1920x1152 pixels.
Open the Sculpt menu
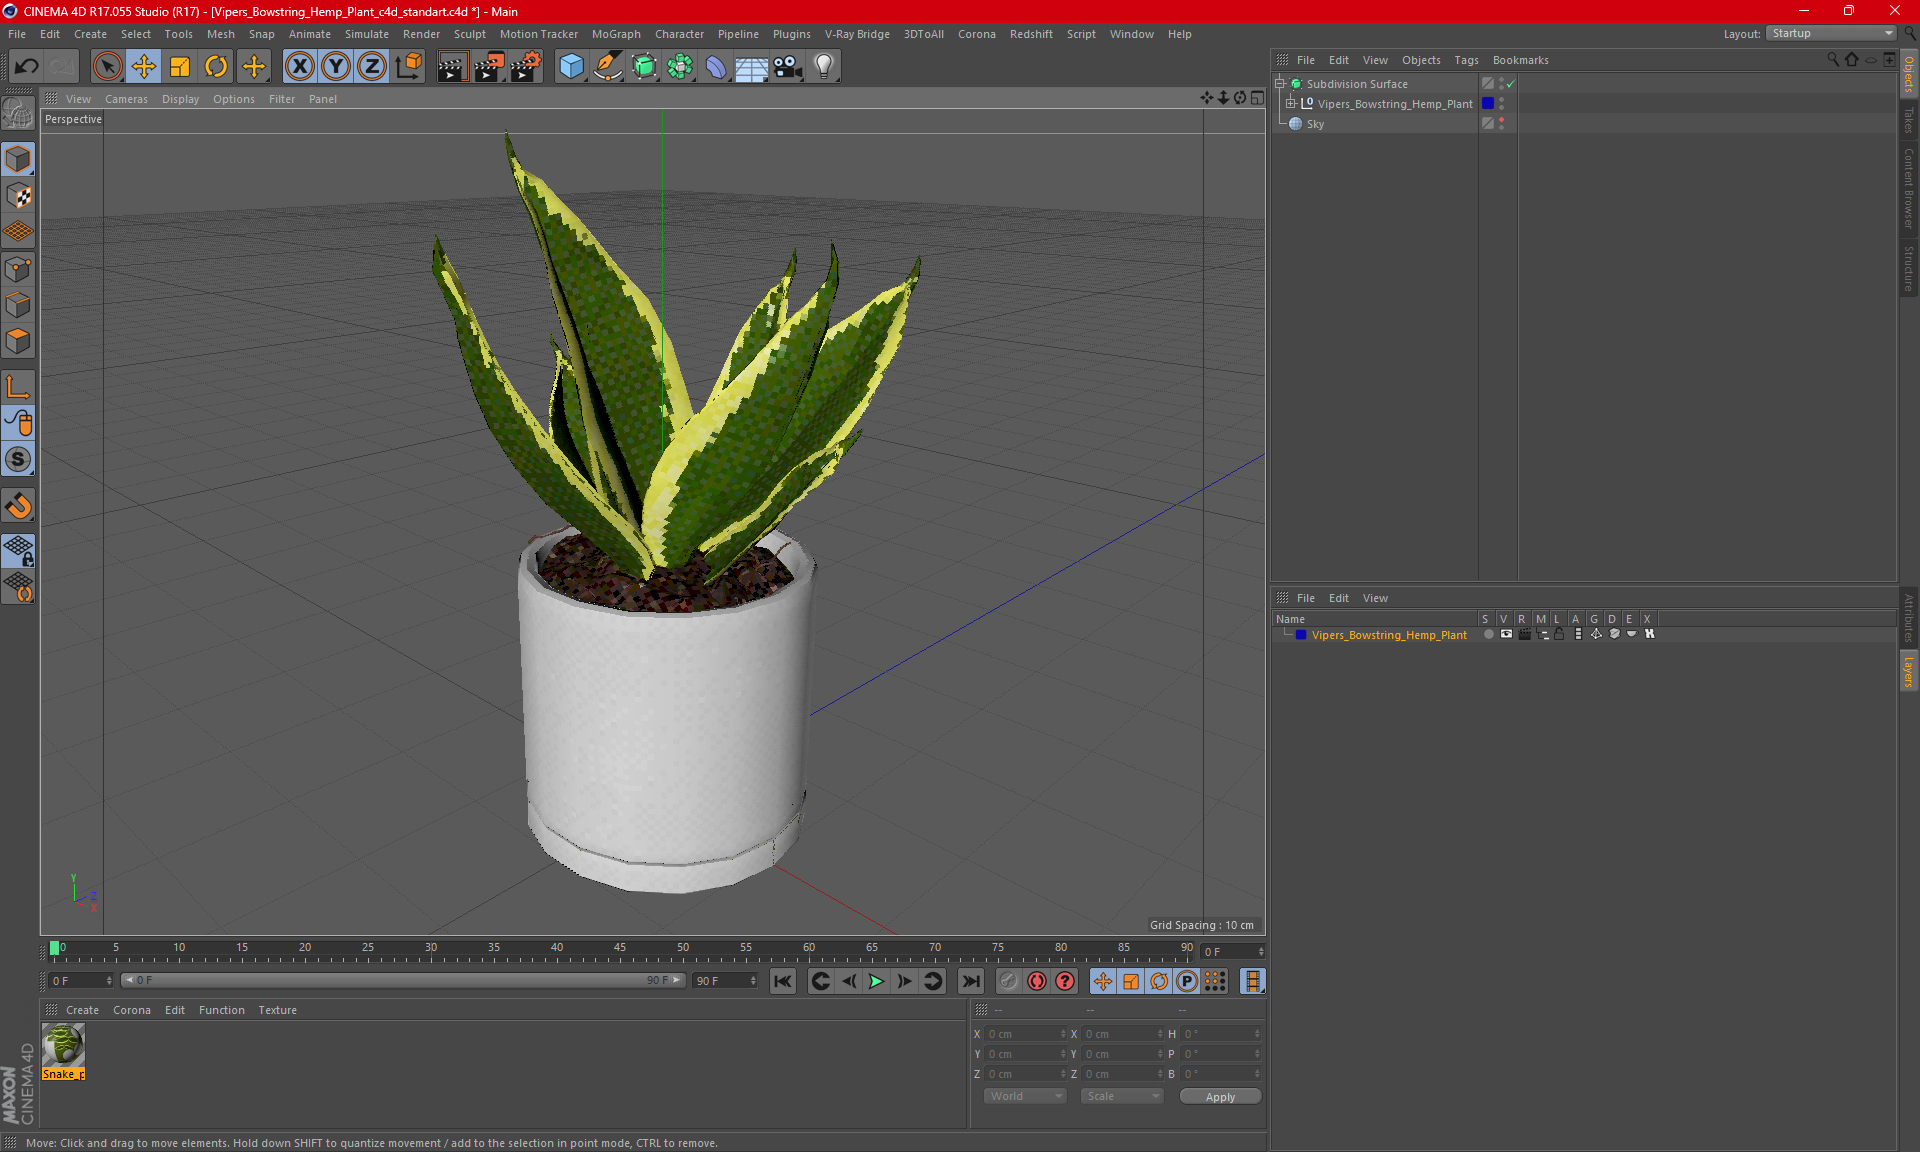[x=469, y=34]
